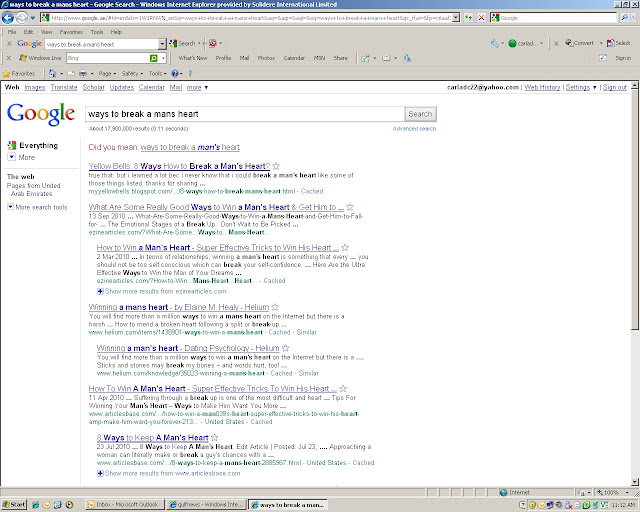
Task: Click the green Bing search go icon
Action: (153, 58)
